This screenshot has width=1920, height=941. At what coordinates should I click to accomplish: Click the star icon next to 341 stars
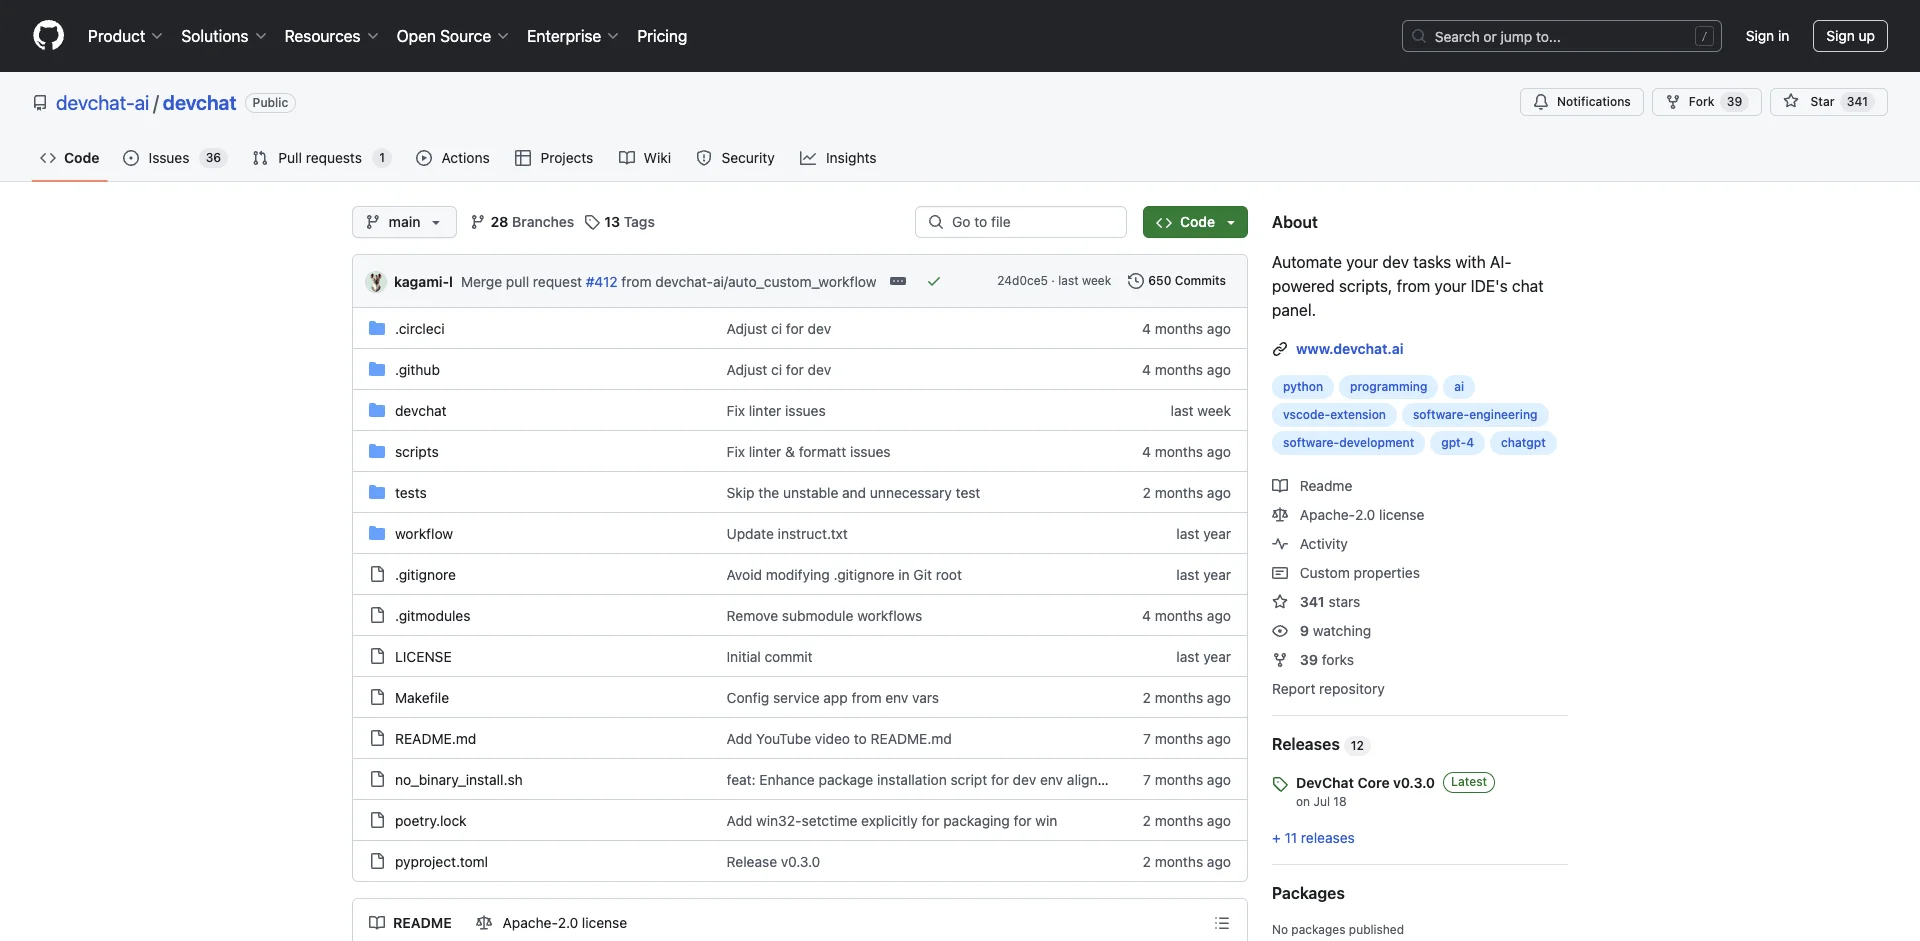1280,602
